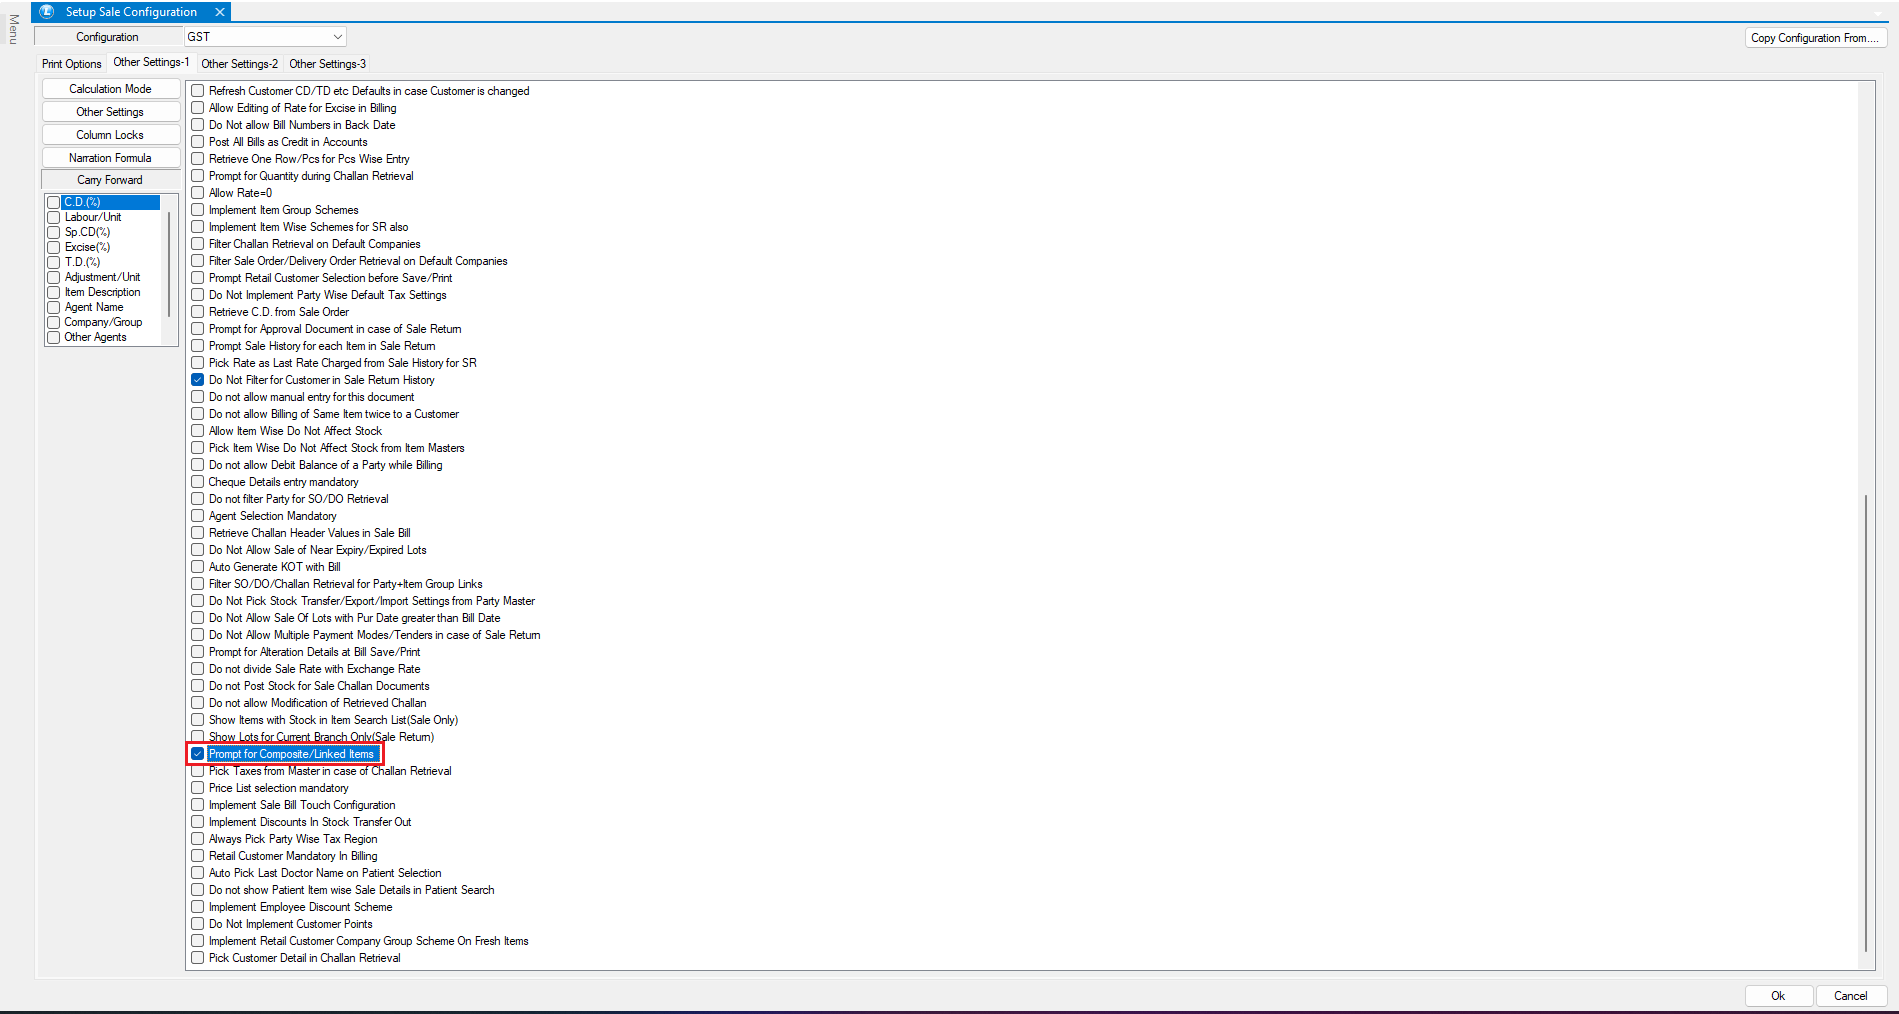Close the Setup Sale Configuration tab

pos(220,12)
